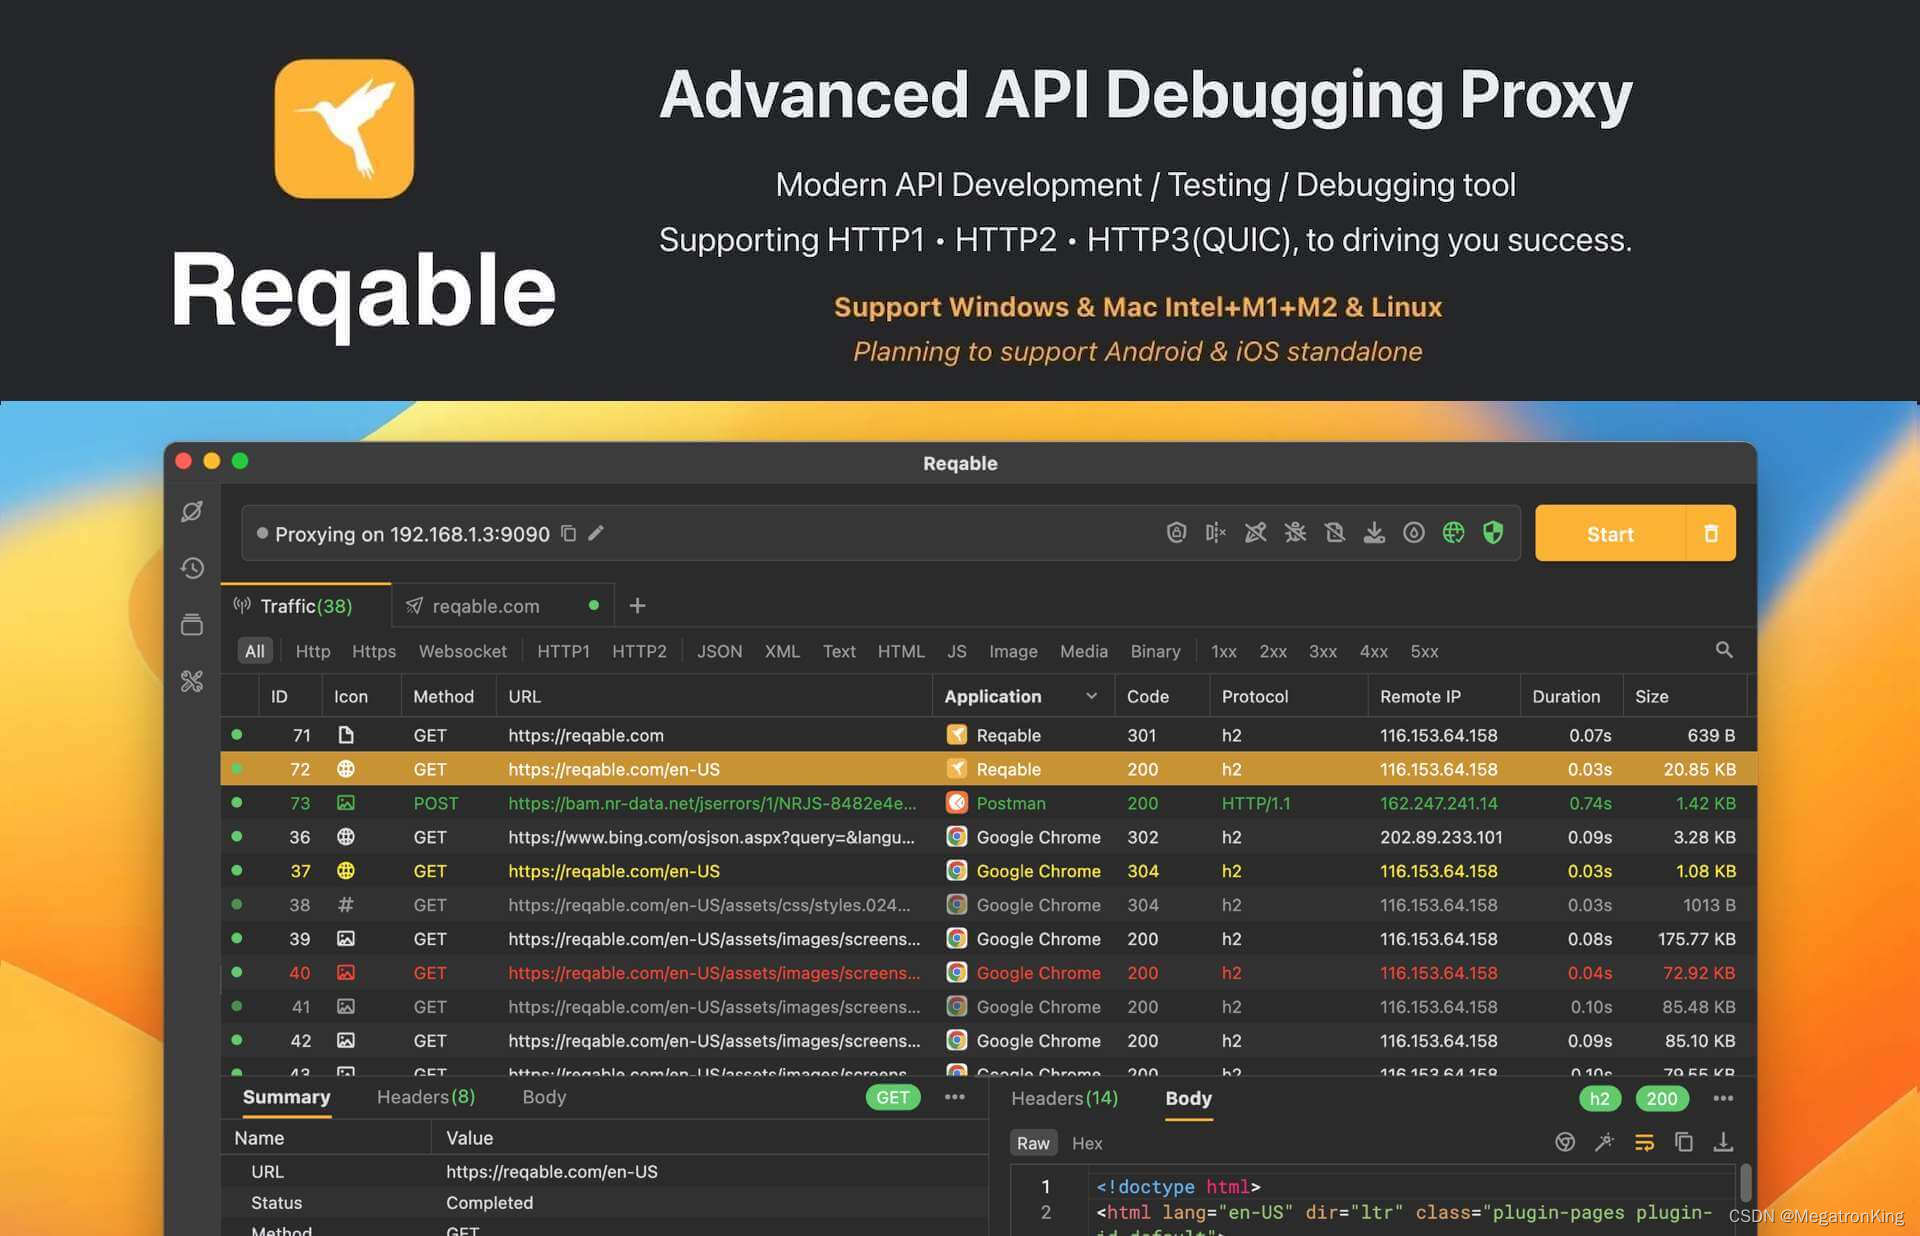Toggle the green shield SSL icon
Image resolution: width=1920 pixels, height=1236 pixels.
tap(1492, 532)
